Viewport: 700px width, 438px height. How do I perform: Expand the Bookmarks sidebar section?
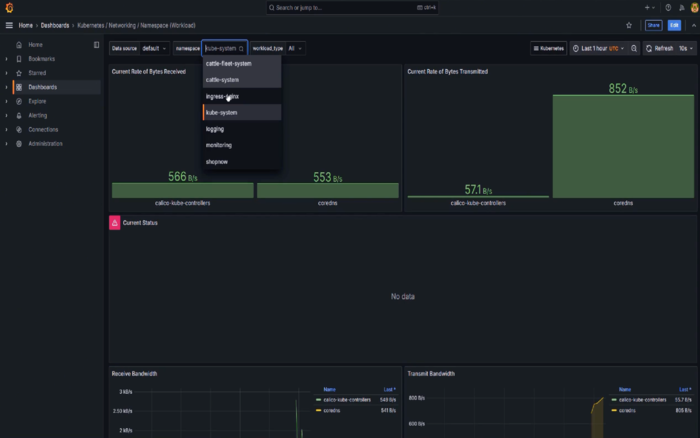pos(6,59)
